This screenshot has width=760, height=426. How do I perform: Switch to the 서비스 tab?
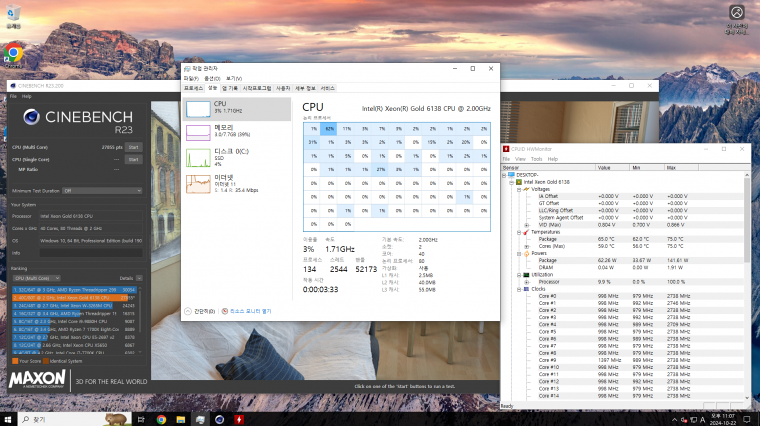328,88
